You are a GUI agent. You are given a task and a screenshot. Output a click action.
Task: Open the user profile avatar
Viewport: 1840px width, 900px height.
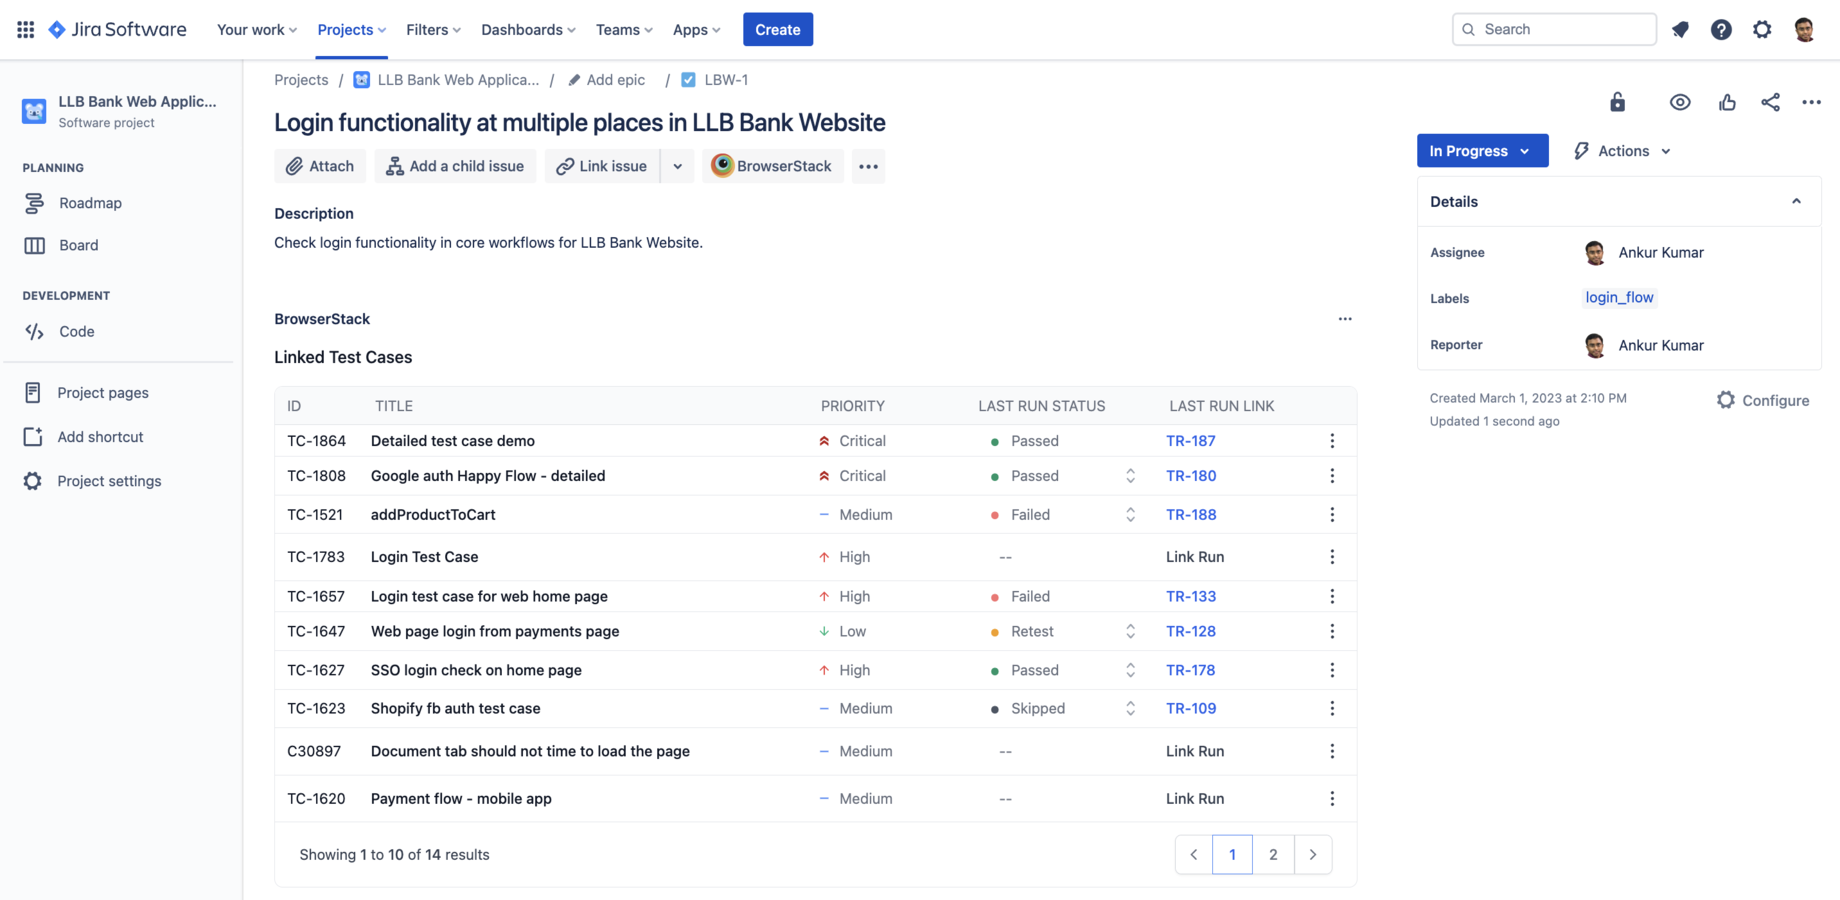pyautogui.click(x=1804, y=29)
